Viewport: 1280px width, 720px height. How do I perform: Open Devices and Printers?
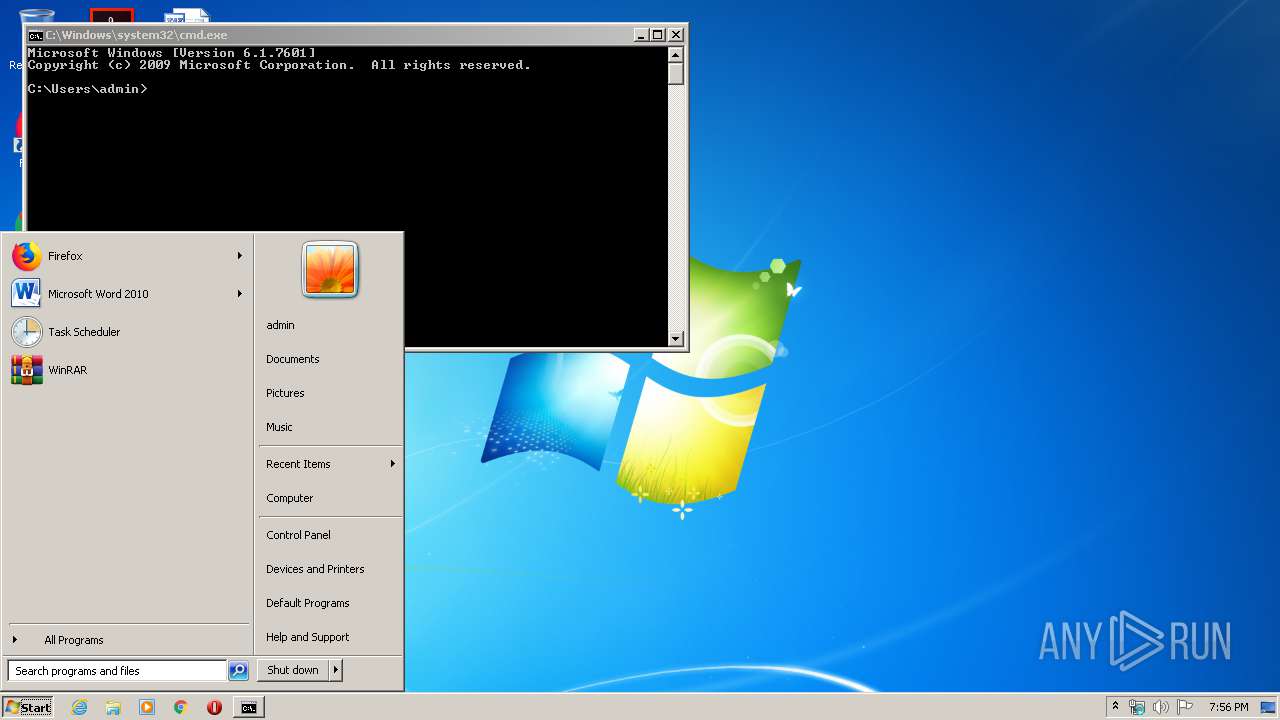click(330, 569)
